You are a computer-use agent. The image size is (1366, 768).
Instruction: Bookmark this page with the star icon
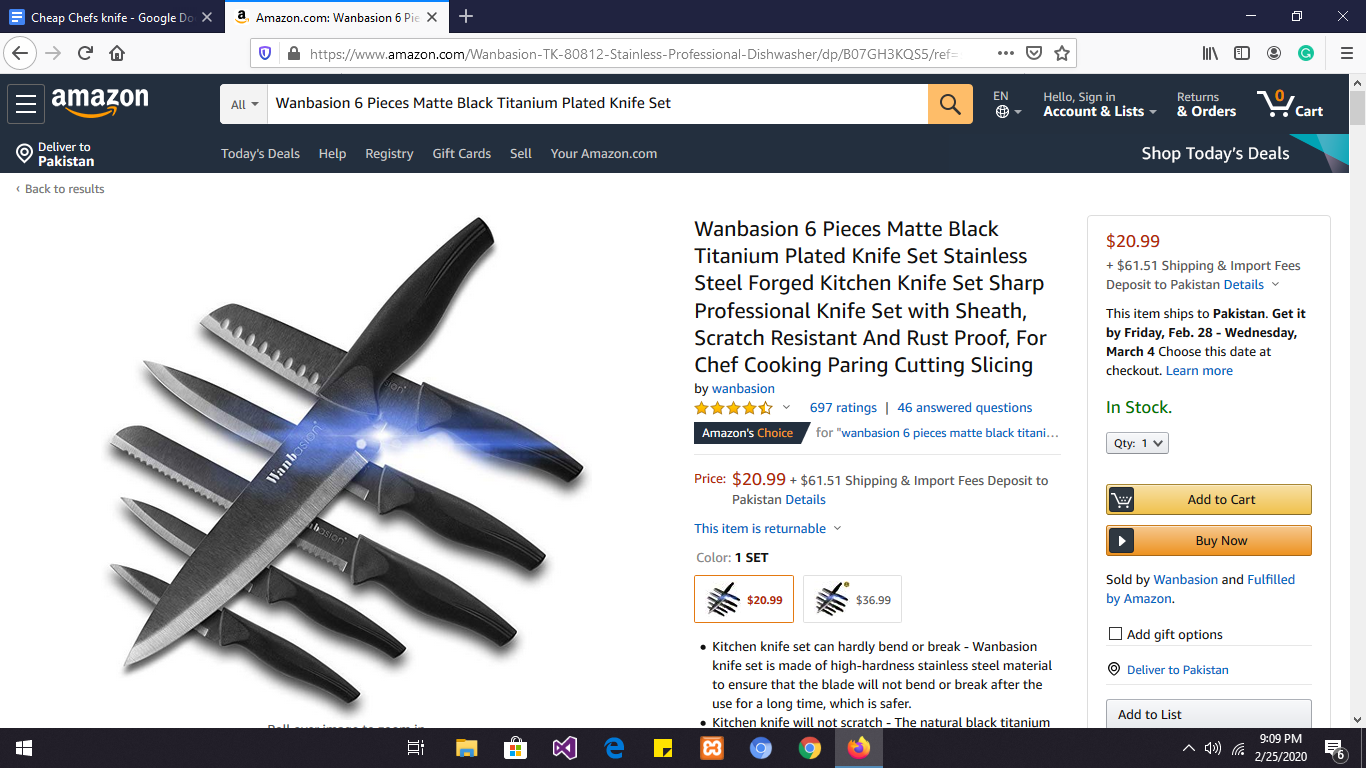(1062, 53)
